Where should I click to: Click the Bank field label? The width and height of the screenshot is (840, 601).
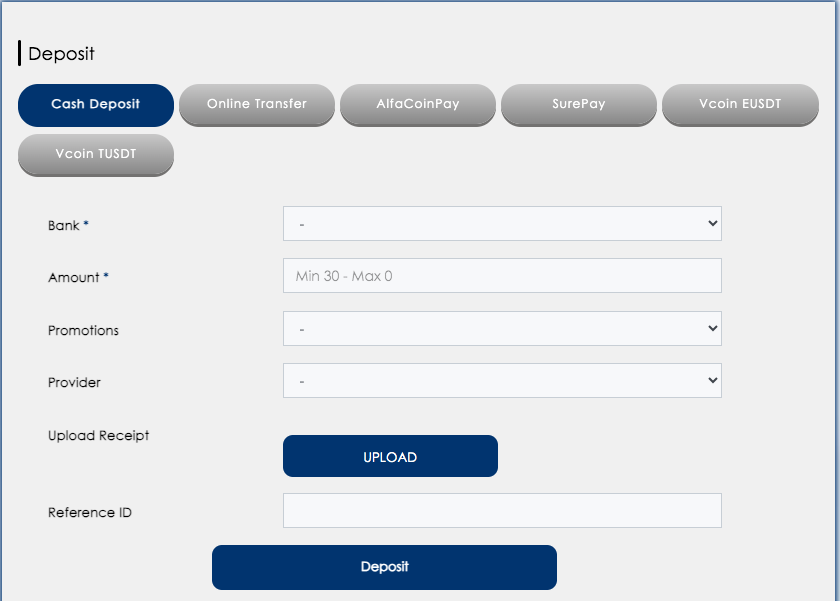(64, 225)
